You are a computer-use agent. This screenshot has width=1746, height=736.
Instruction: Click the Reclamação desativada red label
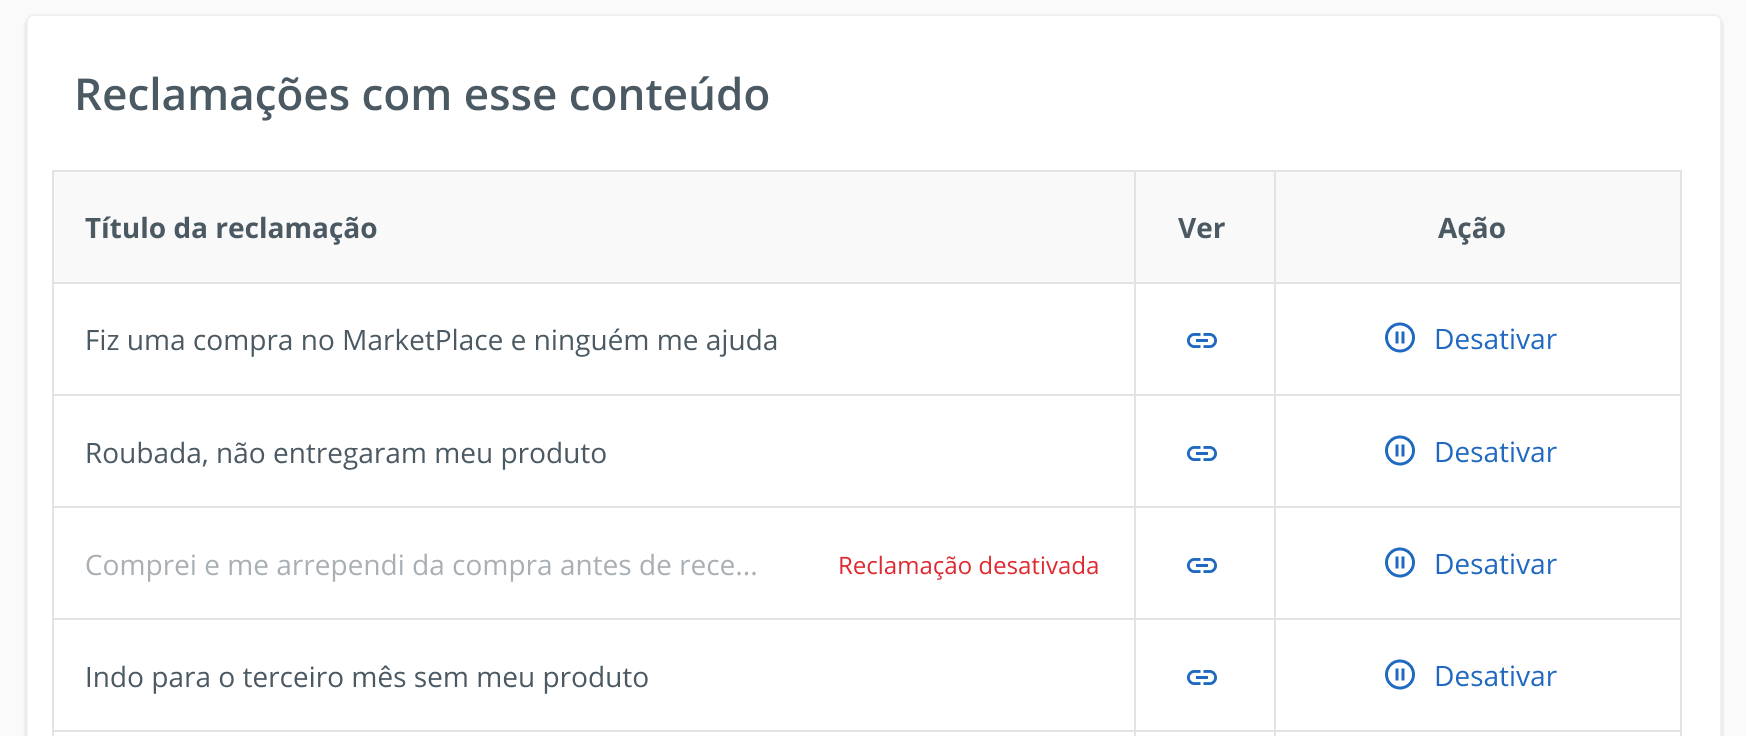click(968, 566)
